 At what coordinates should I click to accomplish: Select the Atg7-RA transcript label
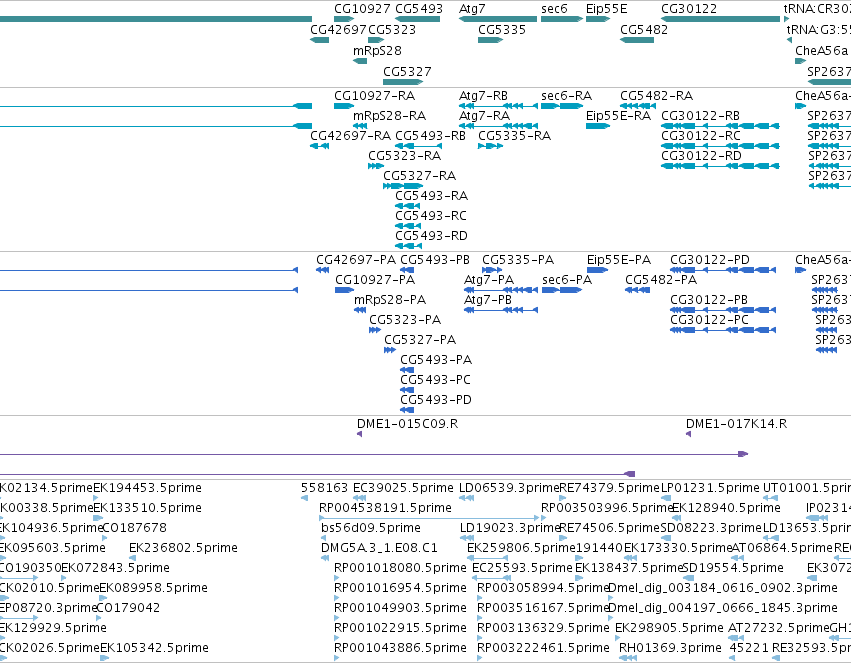484,116
